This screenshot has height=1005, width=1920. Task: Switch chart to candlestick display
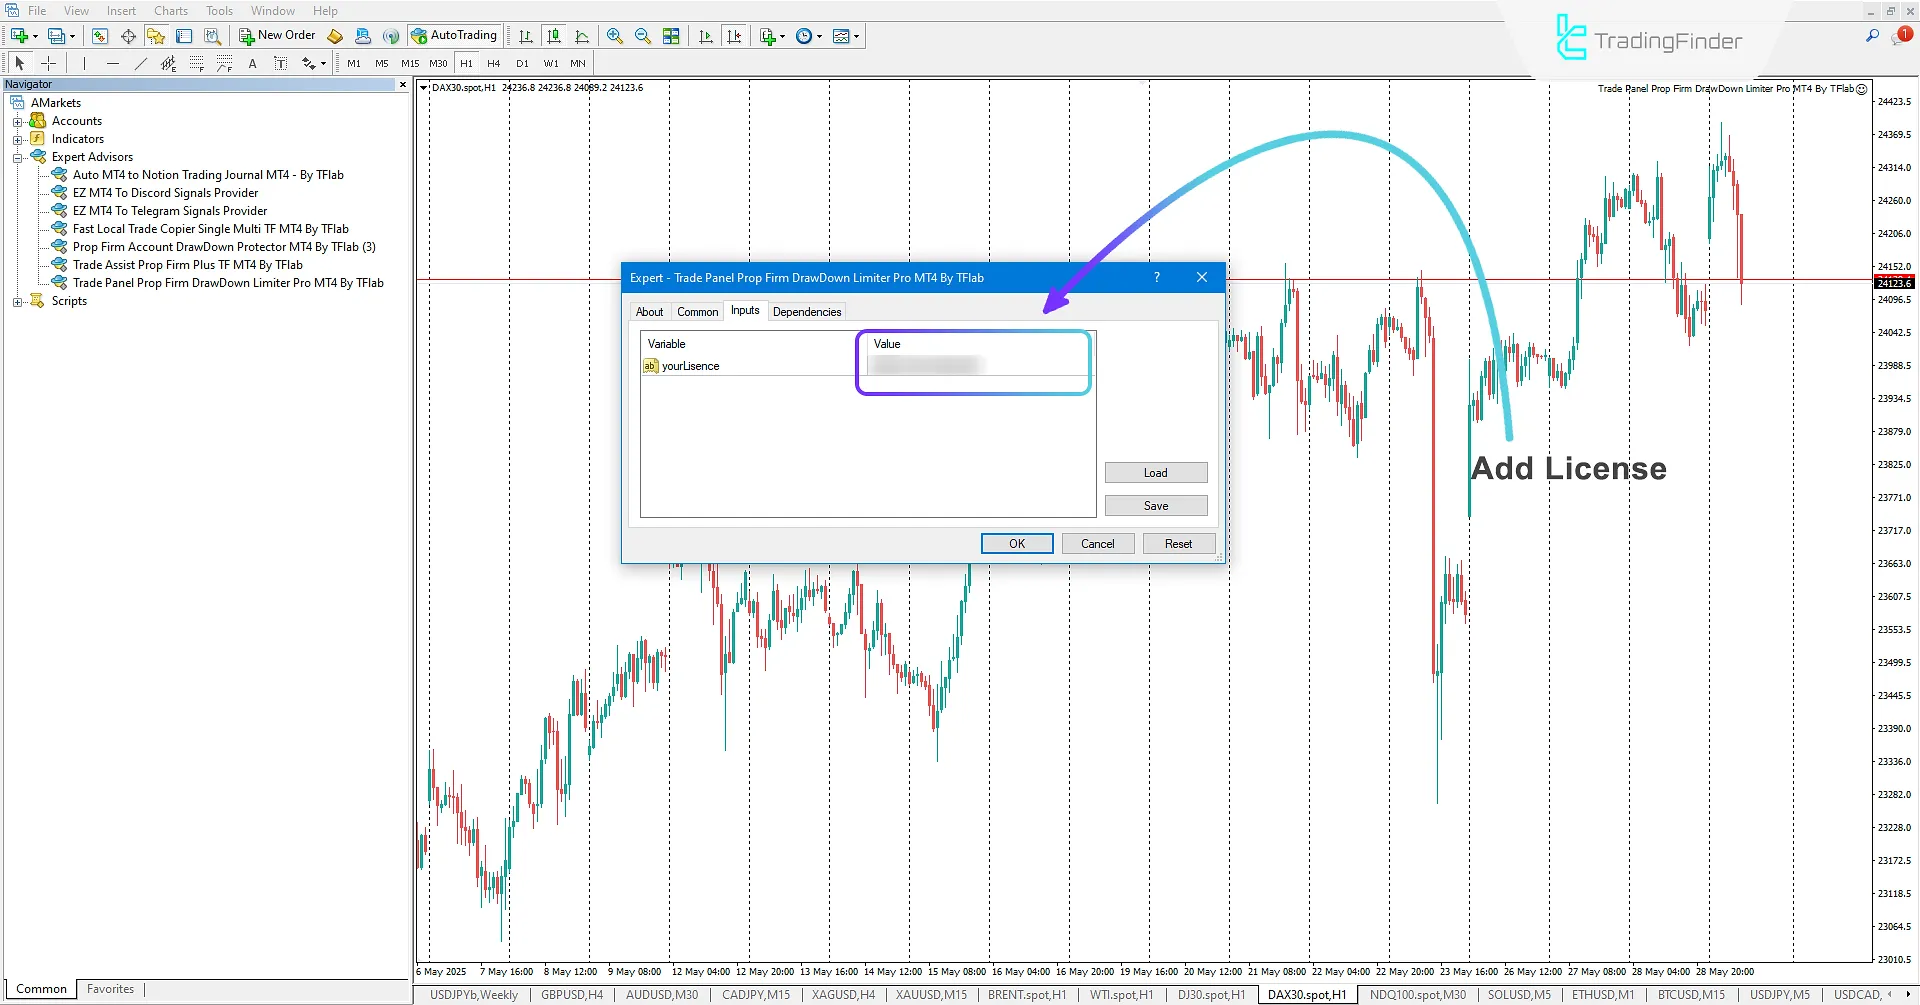553,35
